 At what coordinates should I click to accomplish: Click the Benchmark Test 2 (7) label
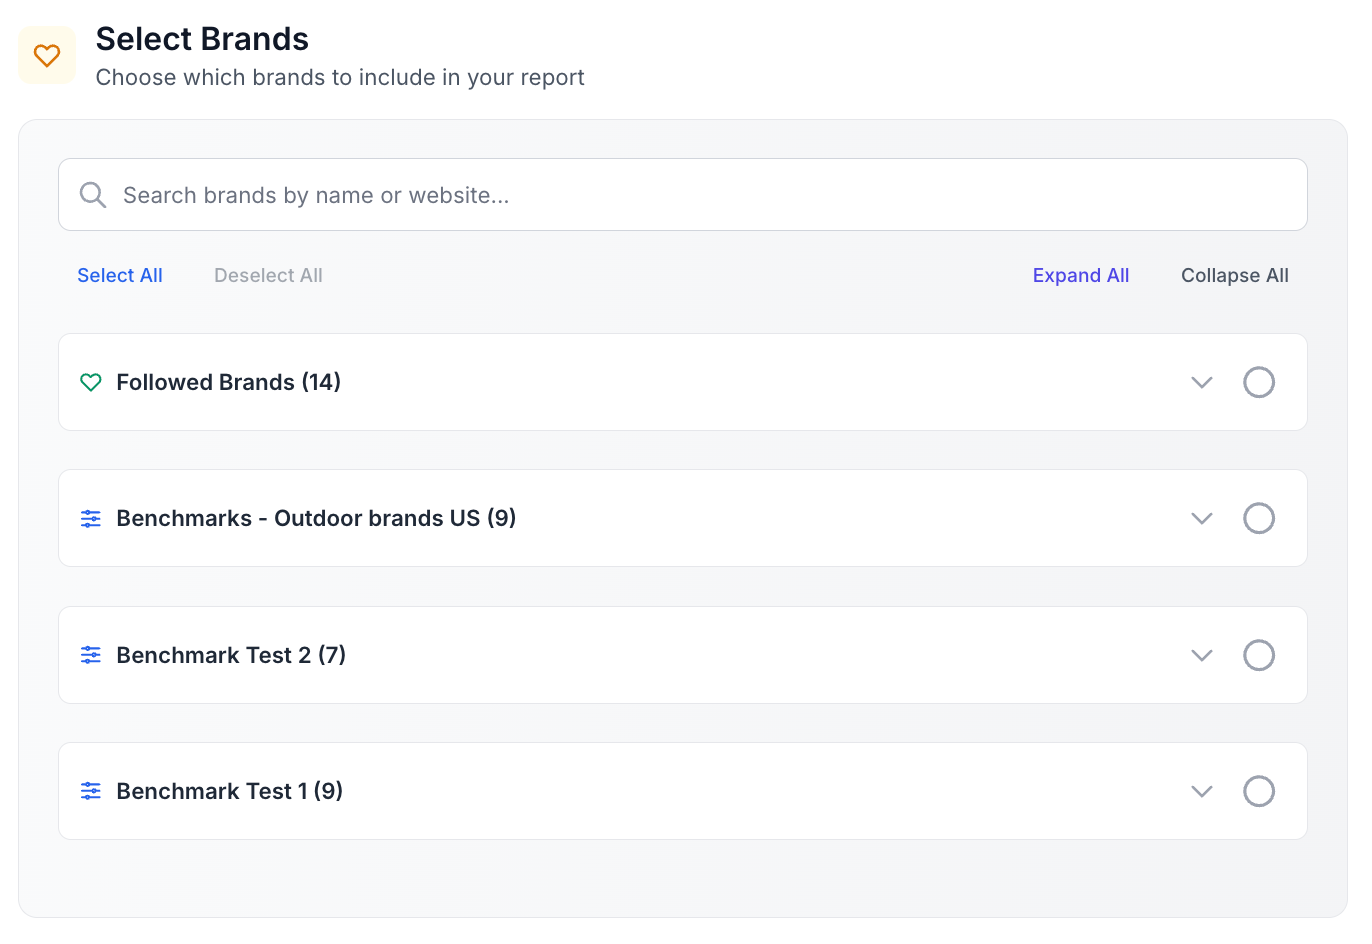tap(231, 655)
